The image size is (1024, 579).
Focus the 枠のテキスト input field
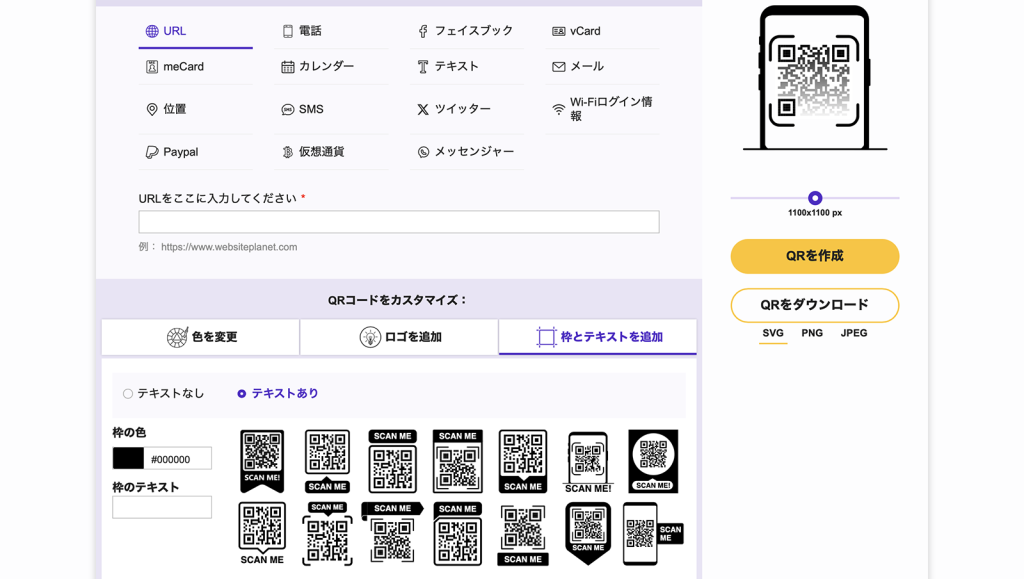pyautogui.click(x=162, y=507)
